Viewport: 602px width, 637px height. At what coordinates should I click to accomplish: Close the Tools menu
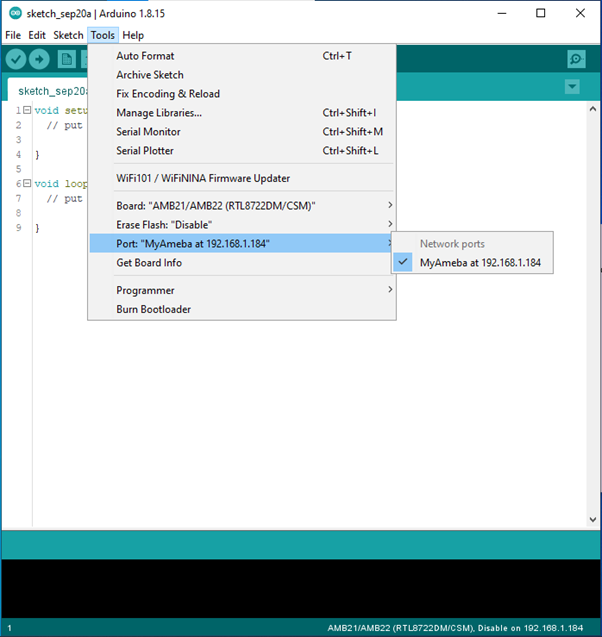(103, 35)
